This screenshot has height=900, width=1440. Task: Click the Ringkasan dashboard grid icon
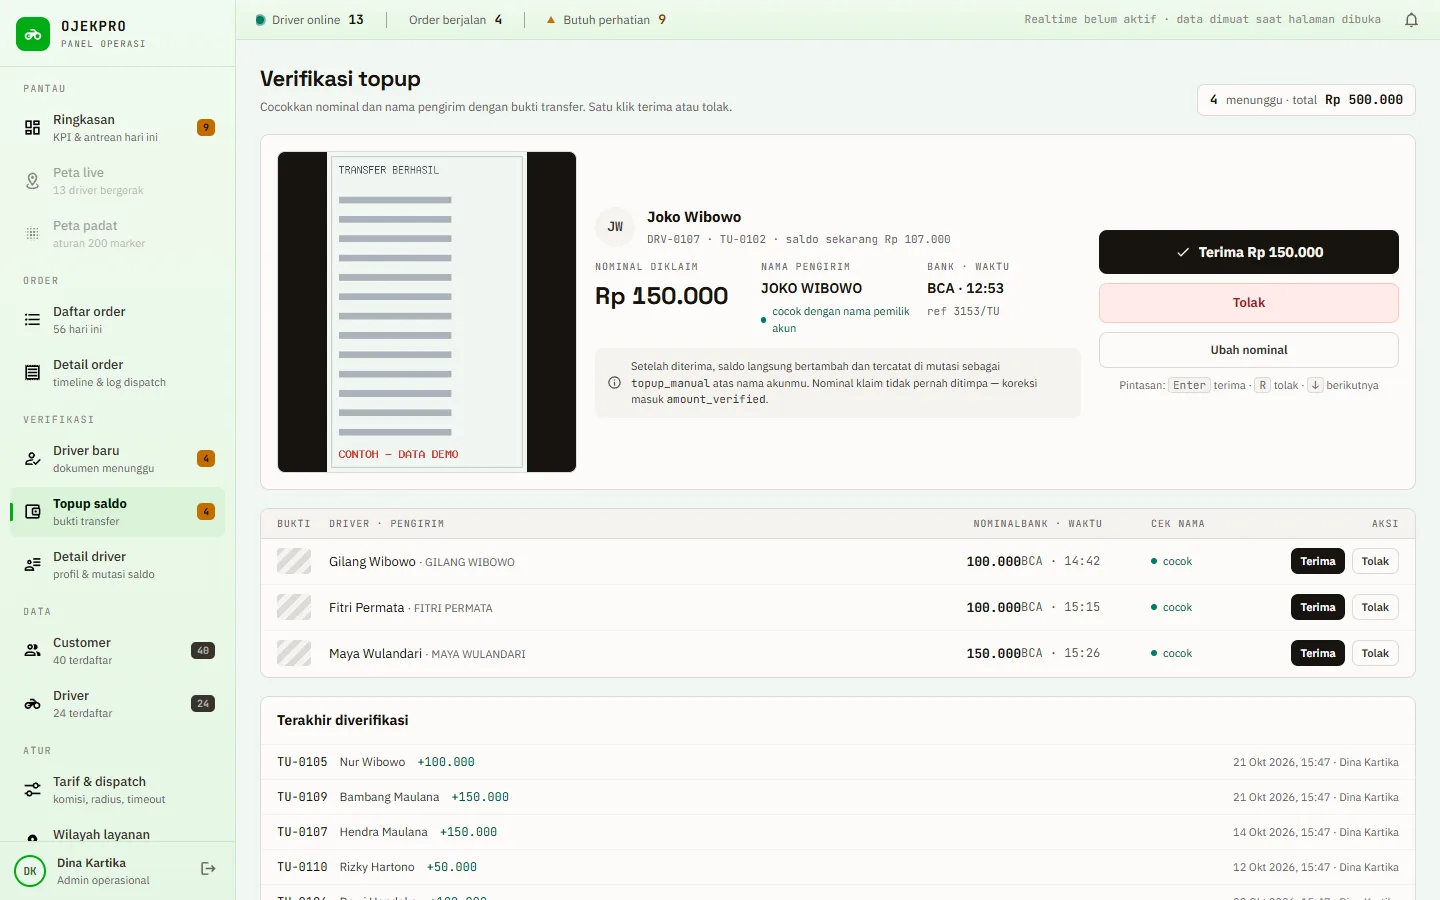(33, 128)
